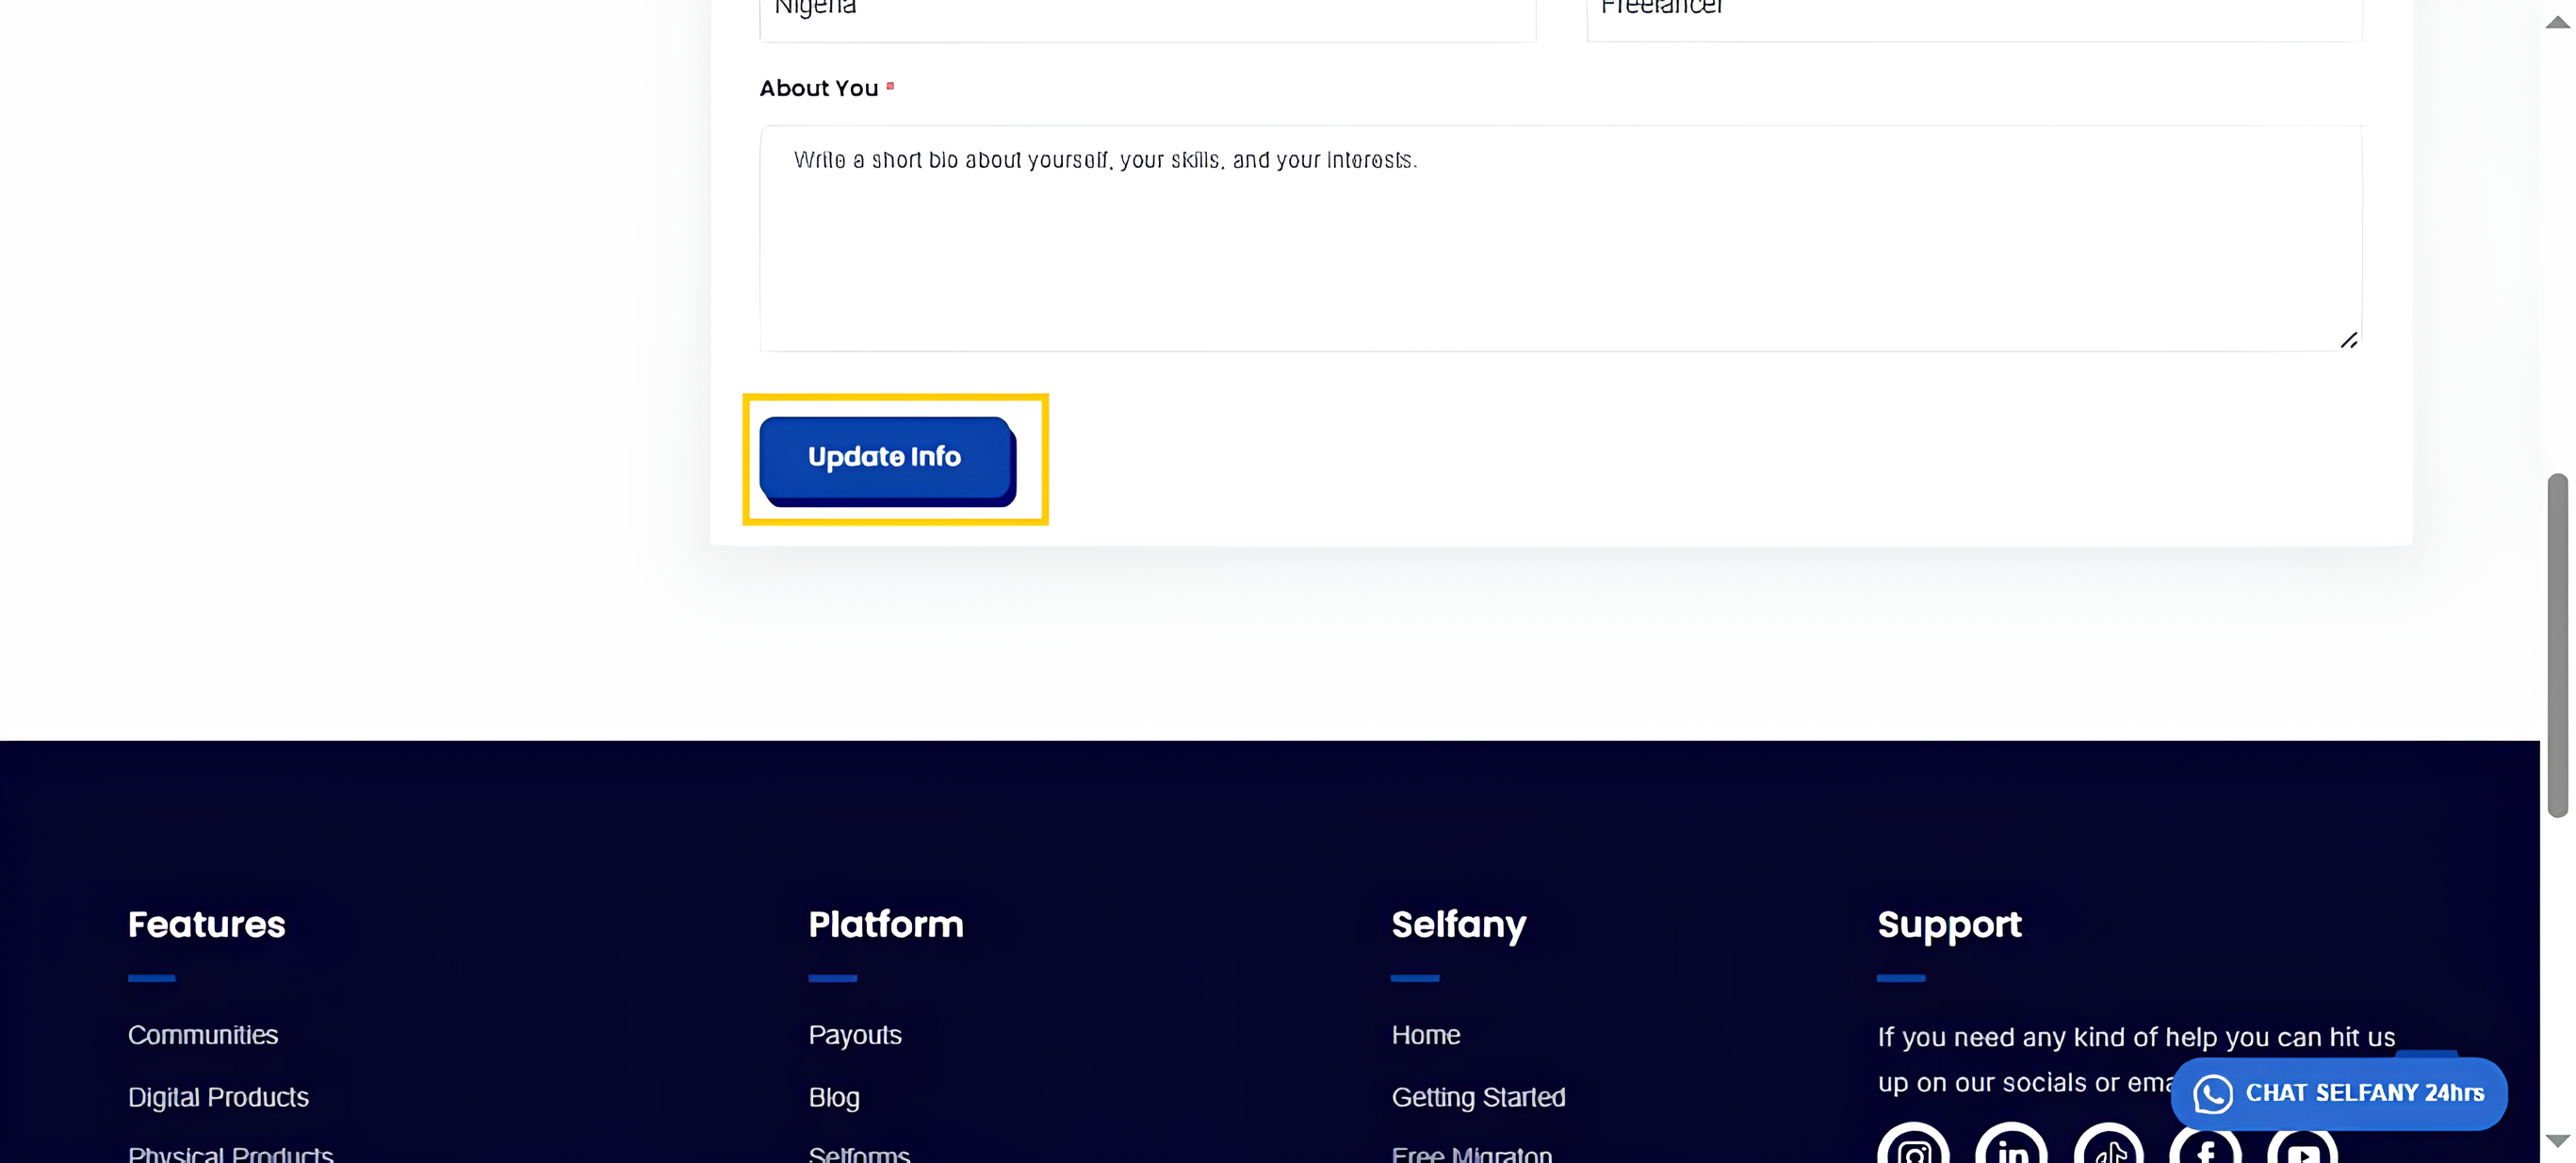Go to the Communities footer link
This screenshot has width=2576, height=1163.
(x=203, y=1035)
